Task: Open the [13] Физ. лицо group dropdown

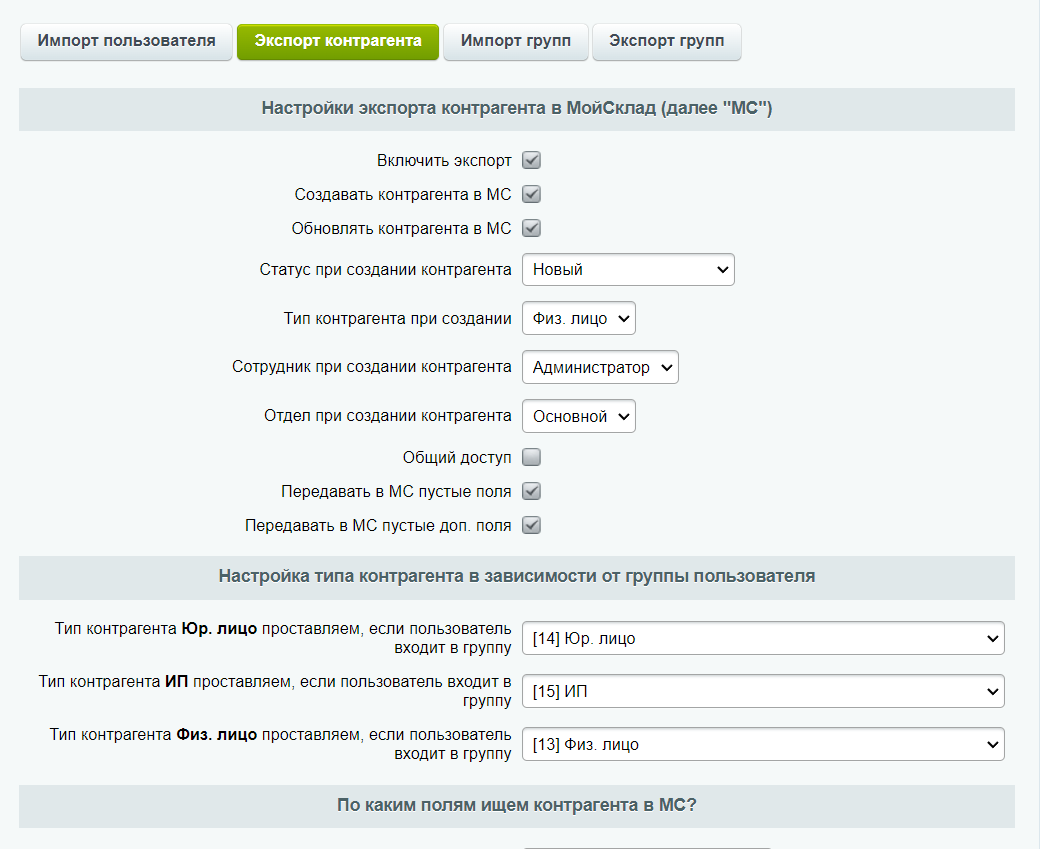Action: click(762, 744)
